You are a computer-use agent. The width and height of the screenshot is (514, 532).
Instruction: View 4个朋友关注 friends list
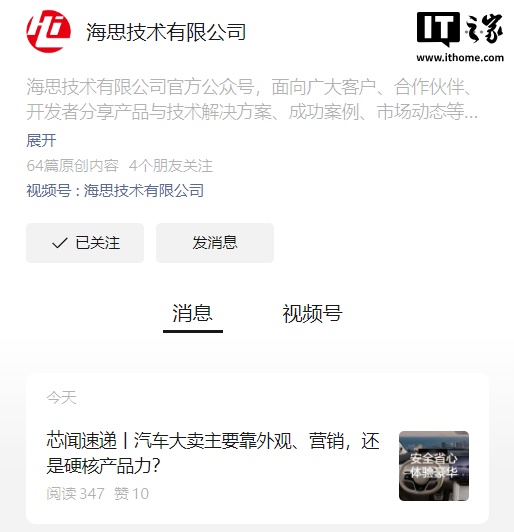[x=171, y=166]
